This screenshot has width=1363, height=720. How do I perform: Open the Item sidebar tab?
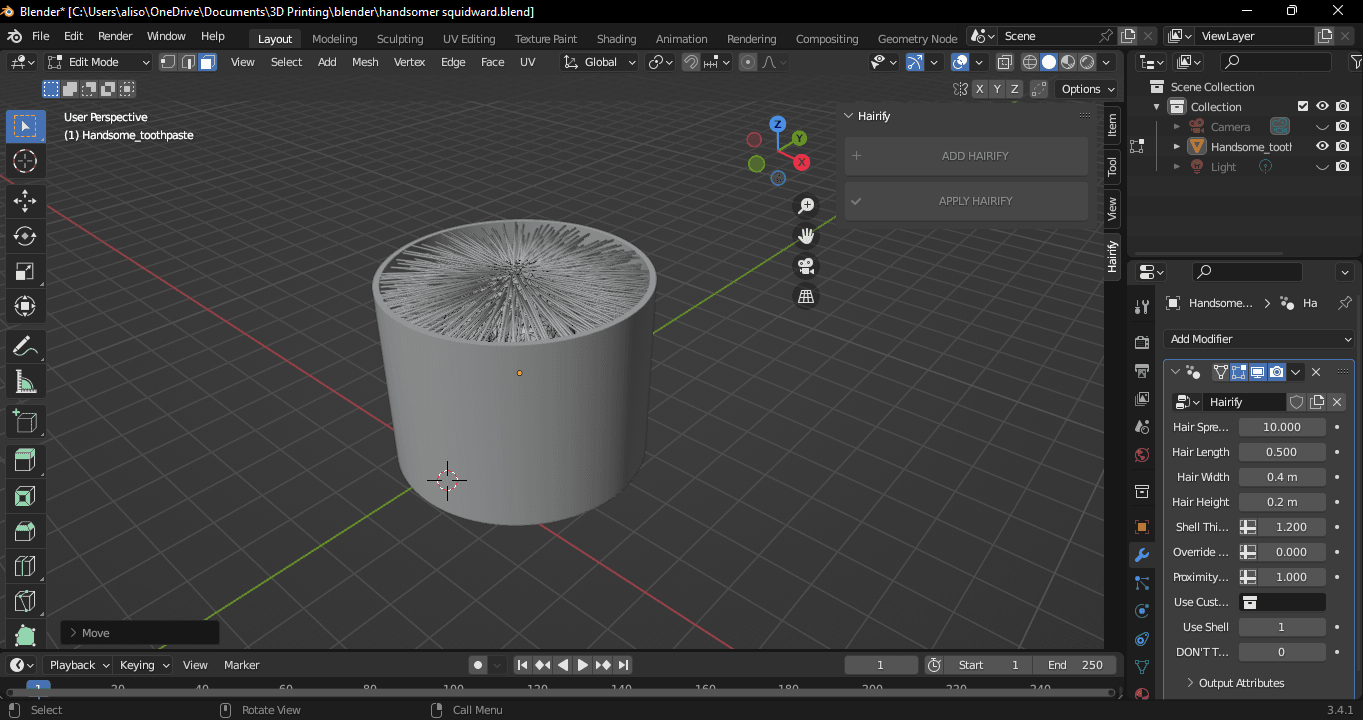(1112, 126)
